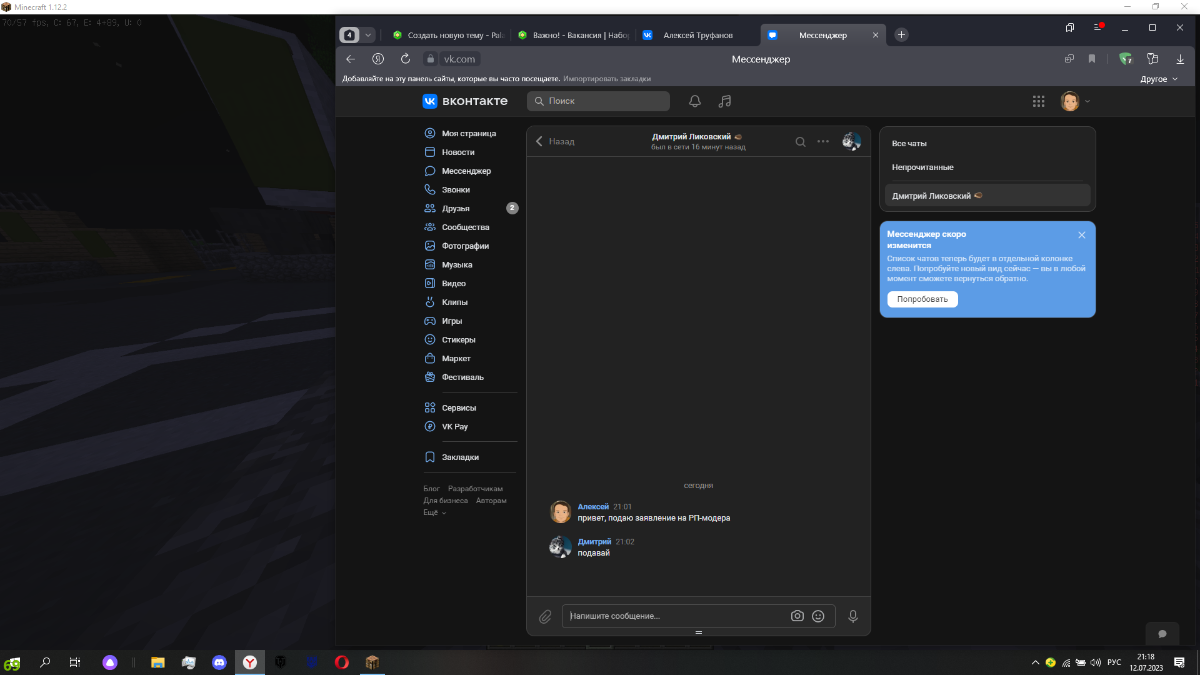Open the emoji smiley picker
1200x675 pixels.
[818, 616]
